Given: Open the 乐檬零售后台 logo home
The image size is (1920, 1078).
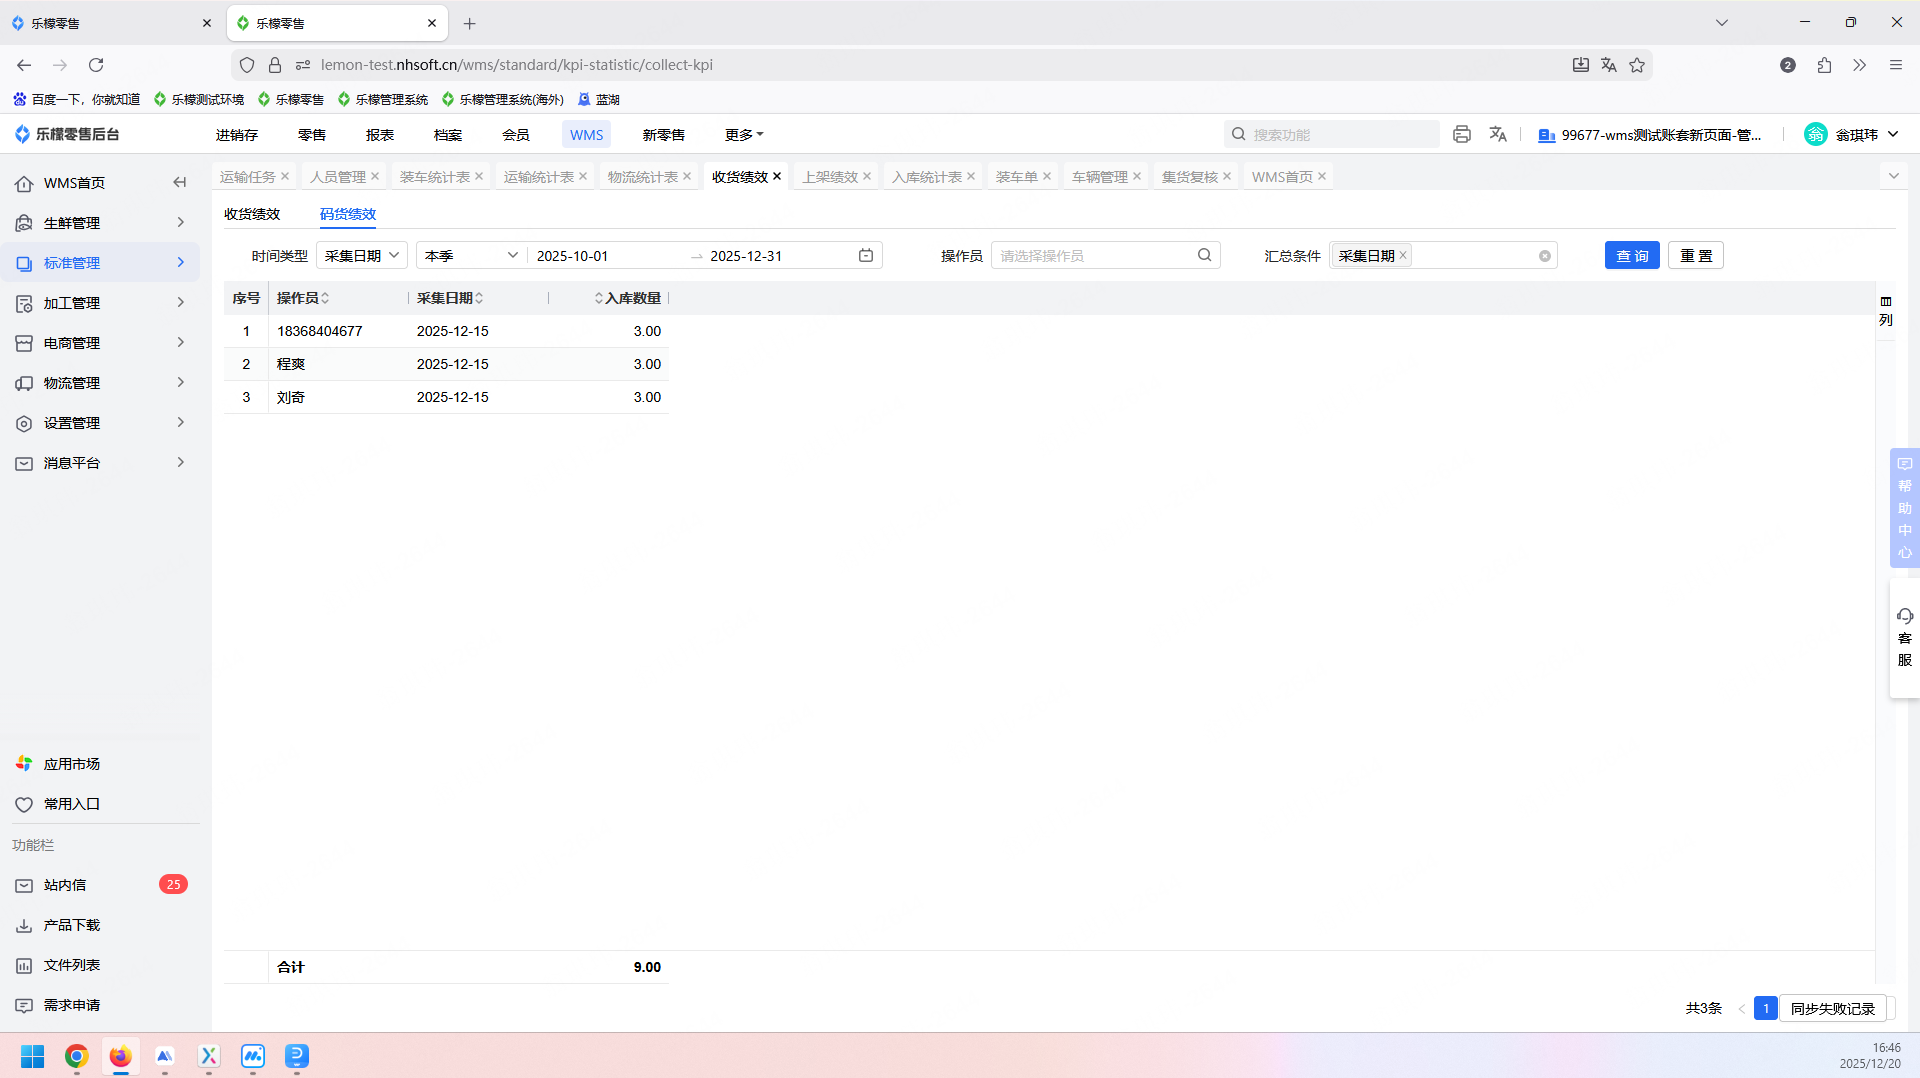Looking at the screenshot, I should point(67,134).
